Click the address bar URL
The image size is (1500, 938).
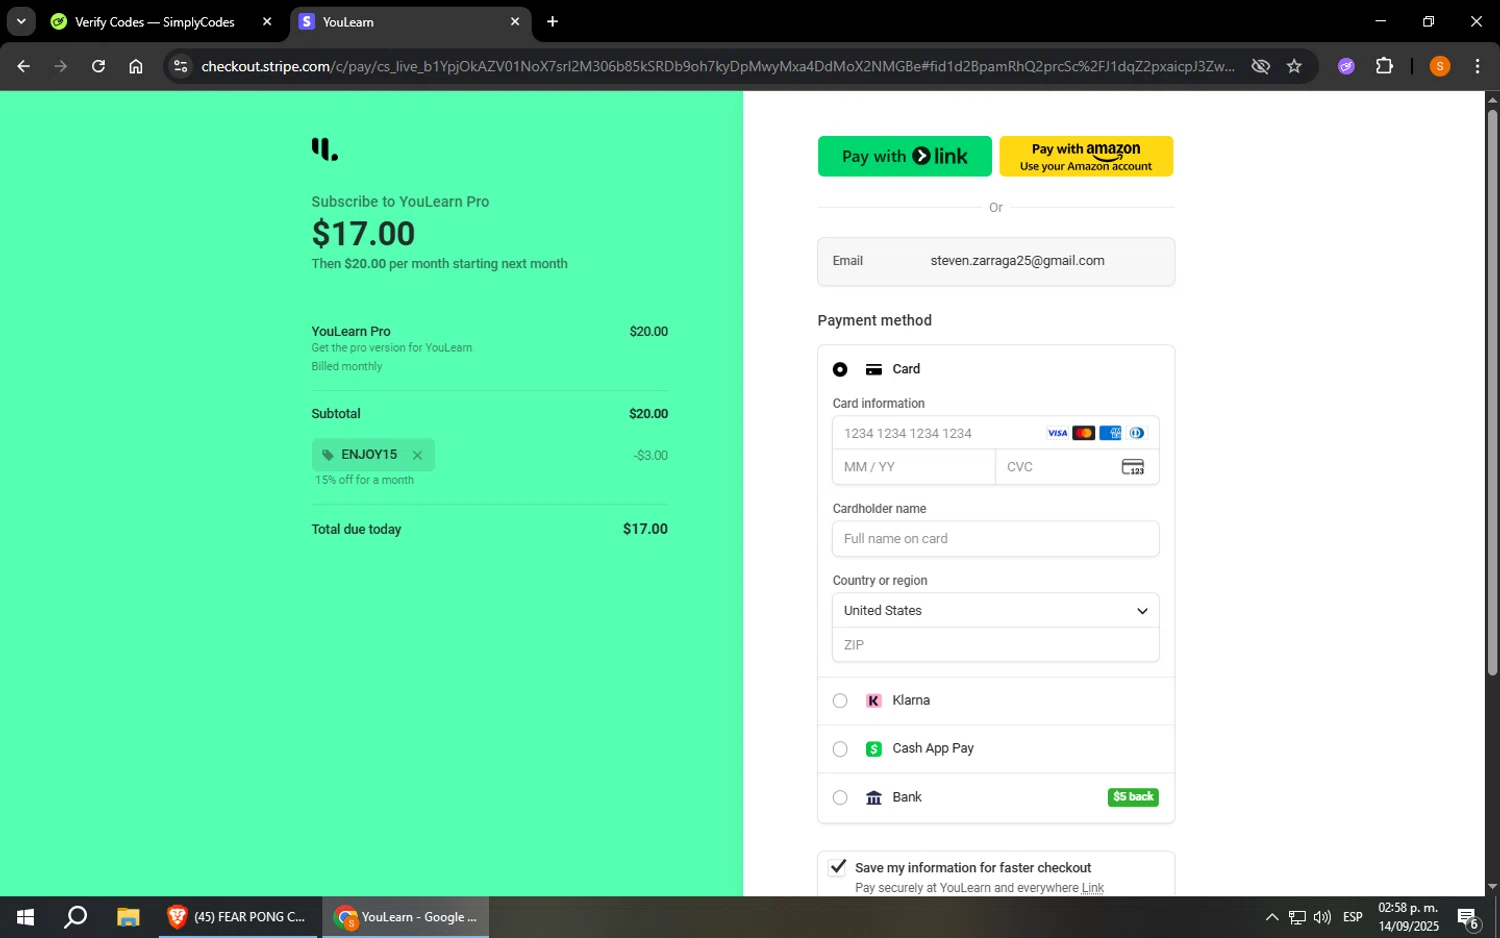[717, 66]
